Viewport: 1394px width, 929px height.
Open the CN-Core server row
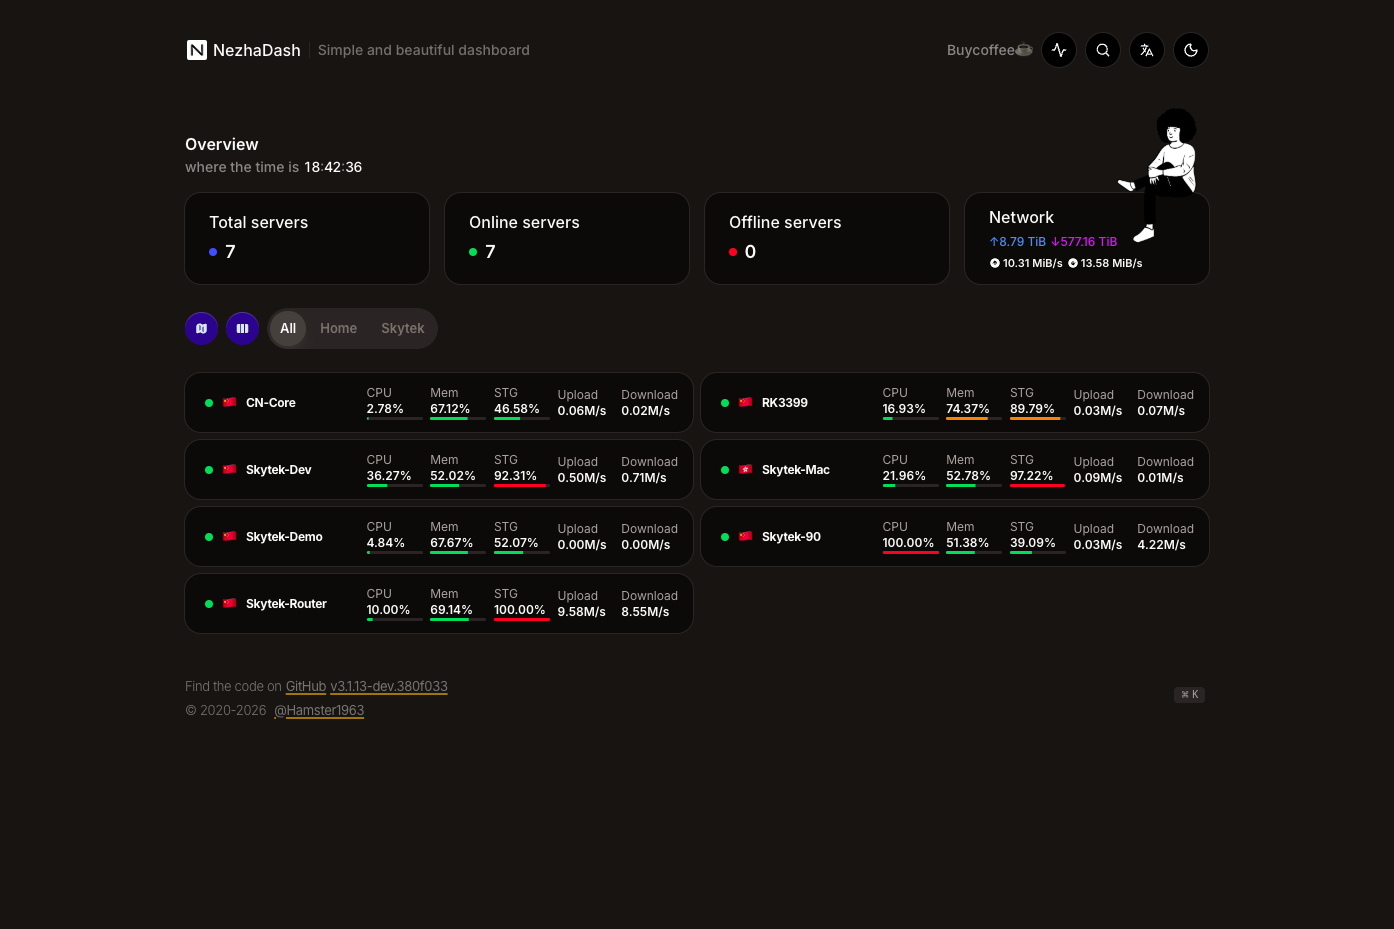(x=439, y=403)
